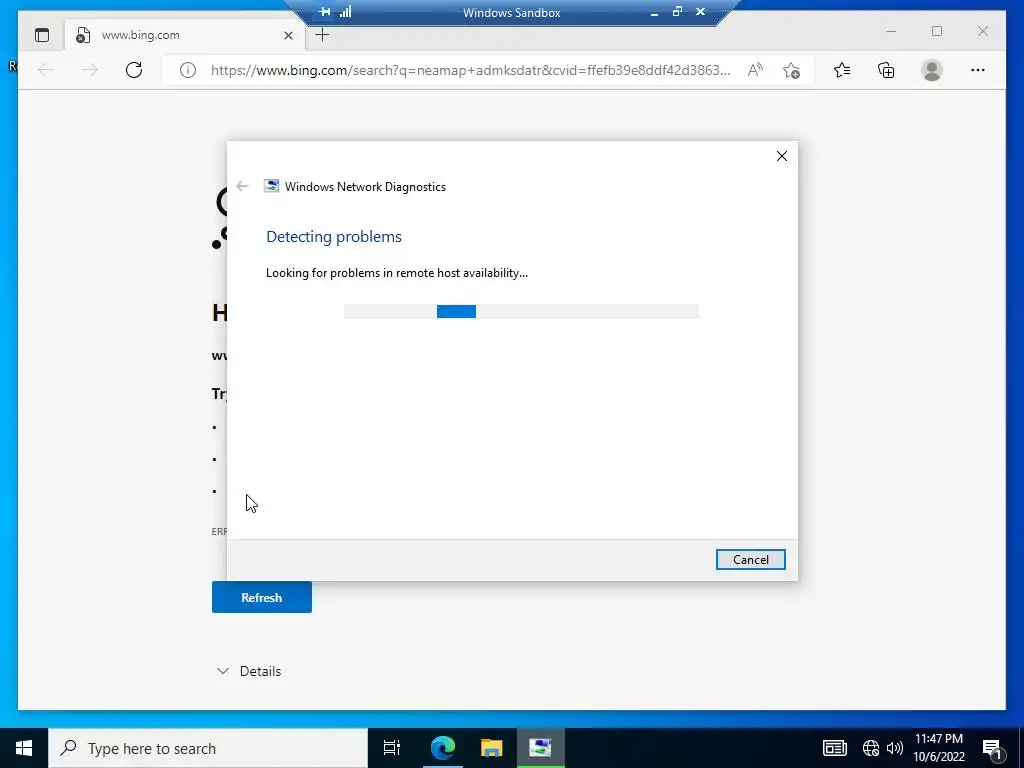Click the taskbar search box
1024x768 pixels.
coord(208,748)
